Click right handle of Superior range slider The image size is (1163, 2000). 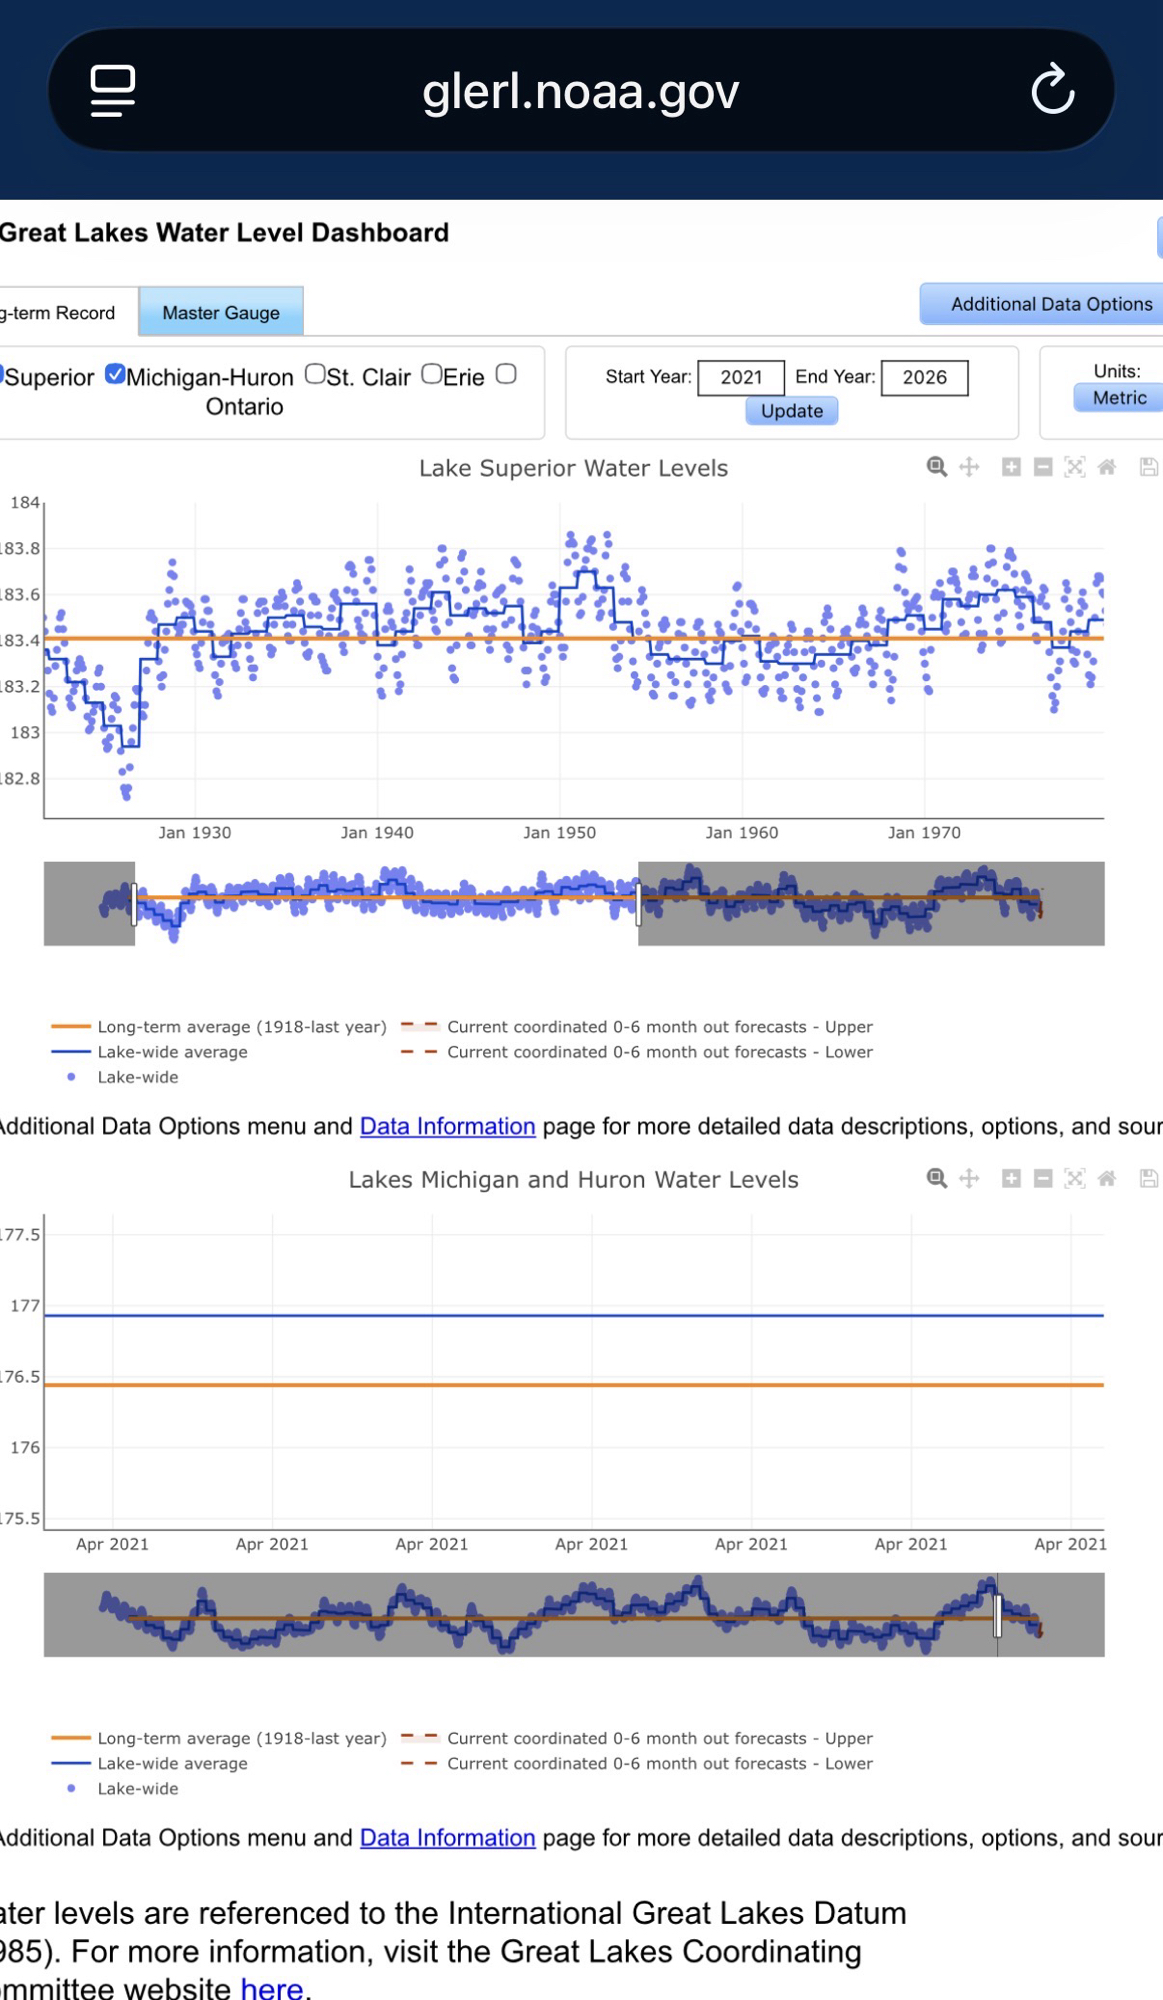638,904
